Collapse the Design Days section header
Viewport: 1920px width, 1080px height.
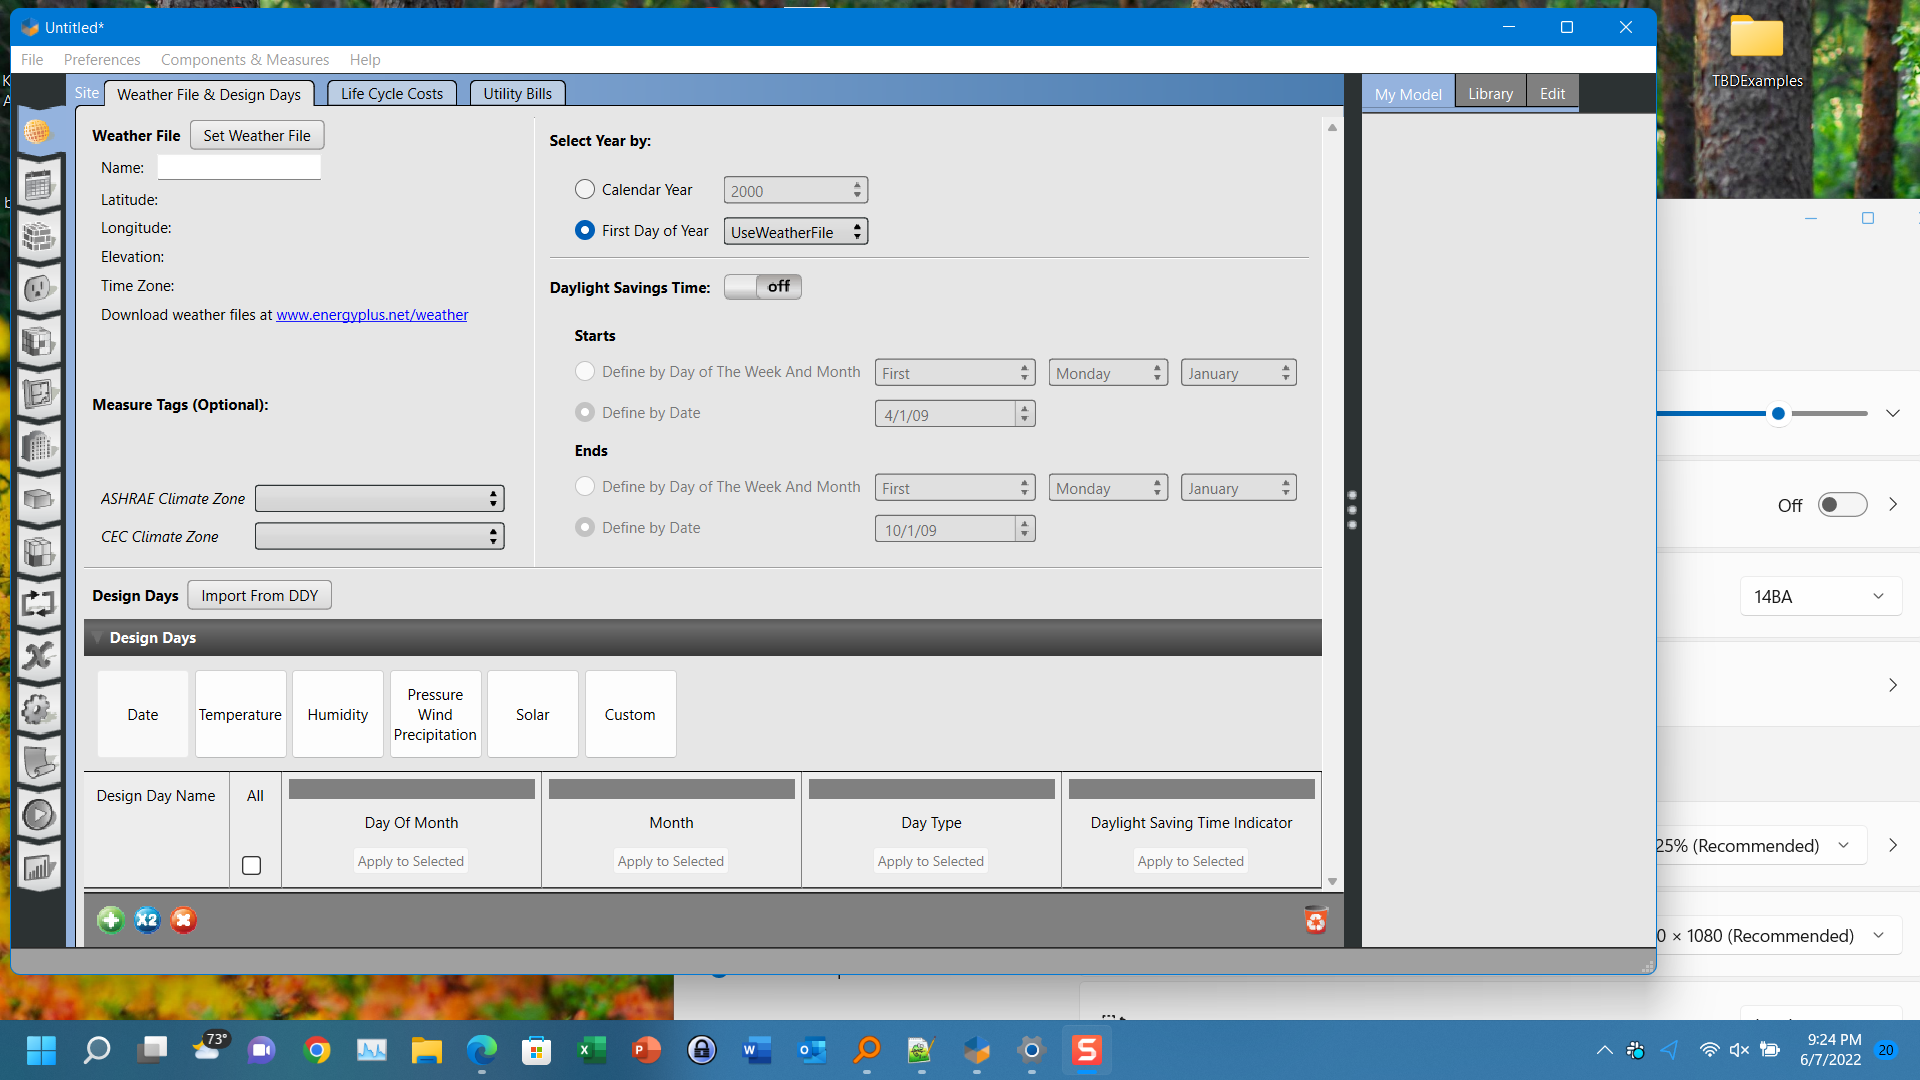pos(97,637)
